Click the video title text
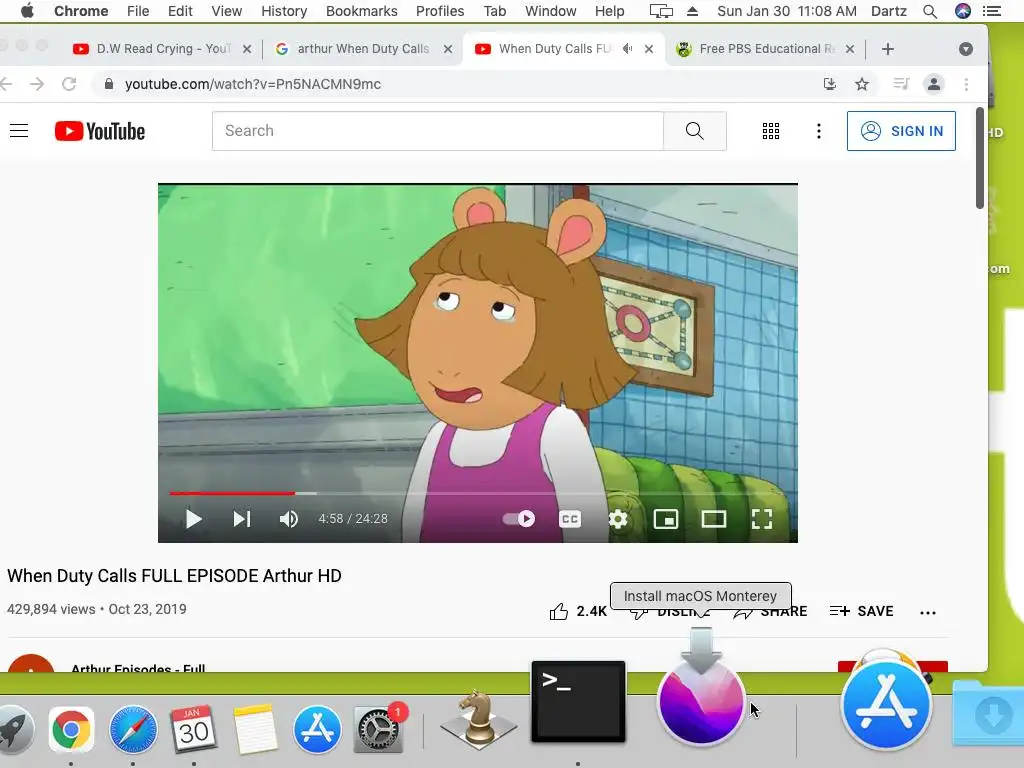1024x768 pixels. coord(174,576)
